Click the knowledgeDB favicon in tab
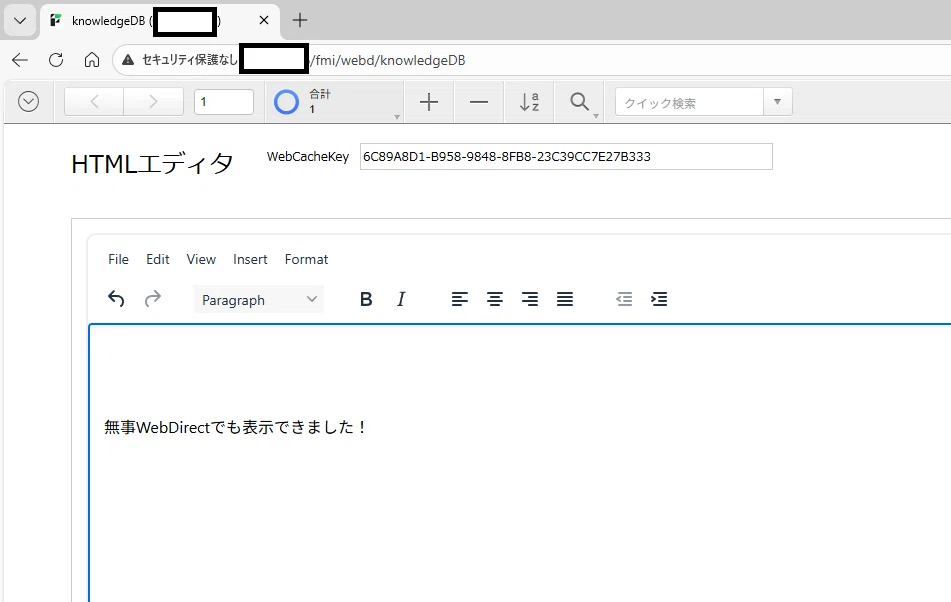 [56, 21]
